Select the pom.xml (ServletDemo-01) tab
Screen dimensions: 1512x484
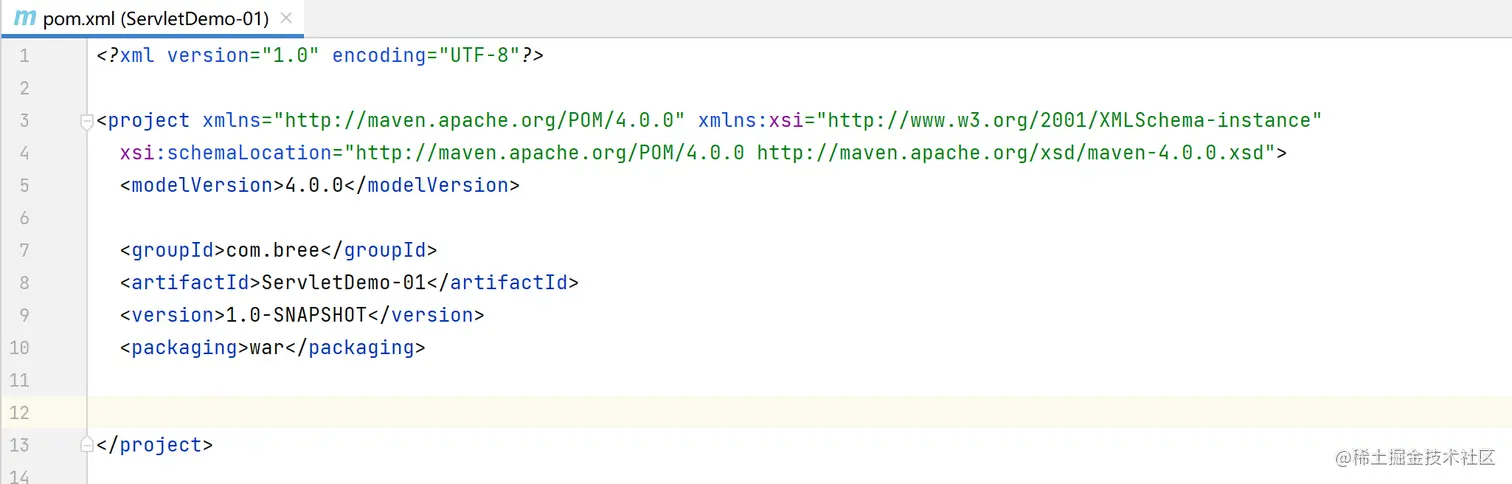point(154,19)
